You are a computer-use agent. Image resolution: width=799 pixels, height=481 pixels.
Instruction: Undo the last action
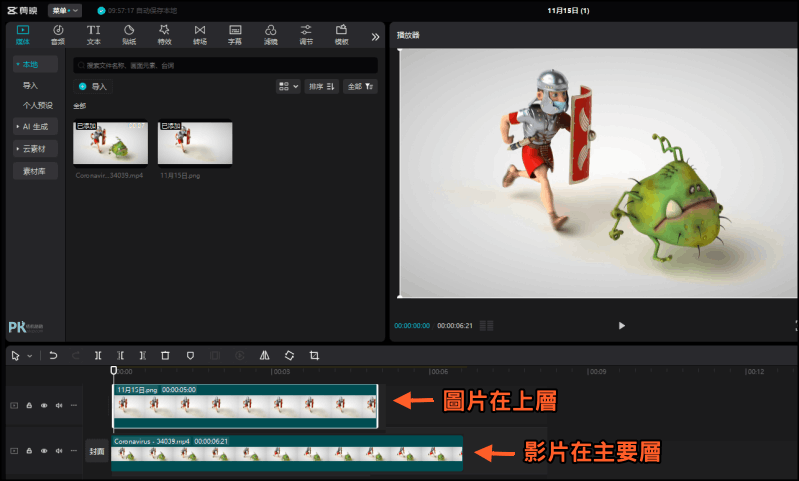tap(53, 356)
